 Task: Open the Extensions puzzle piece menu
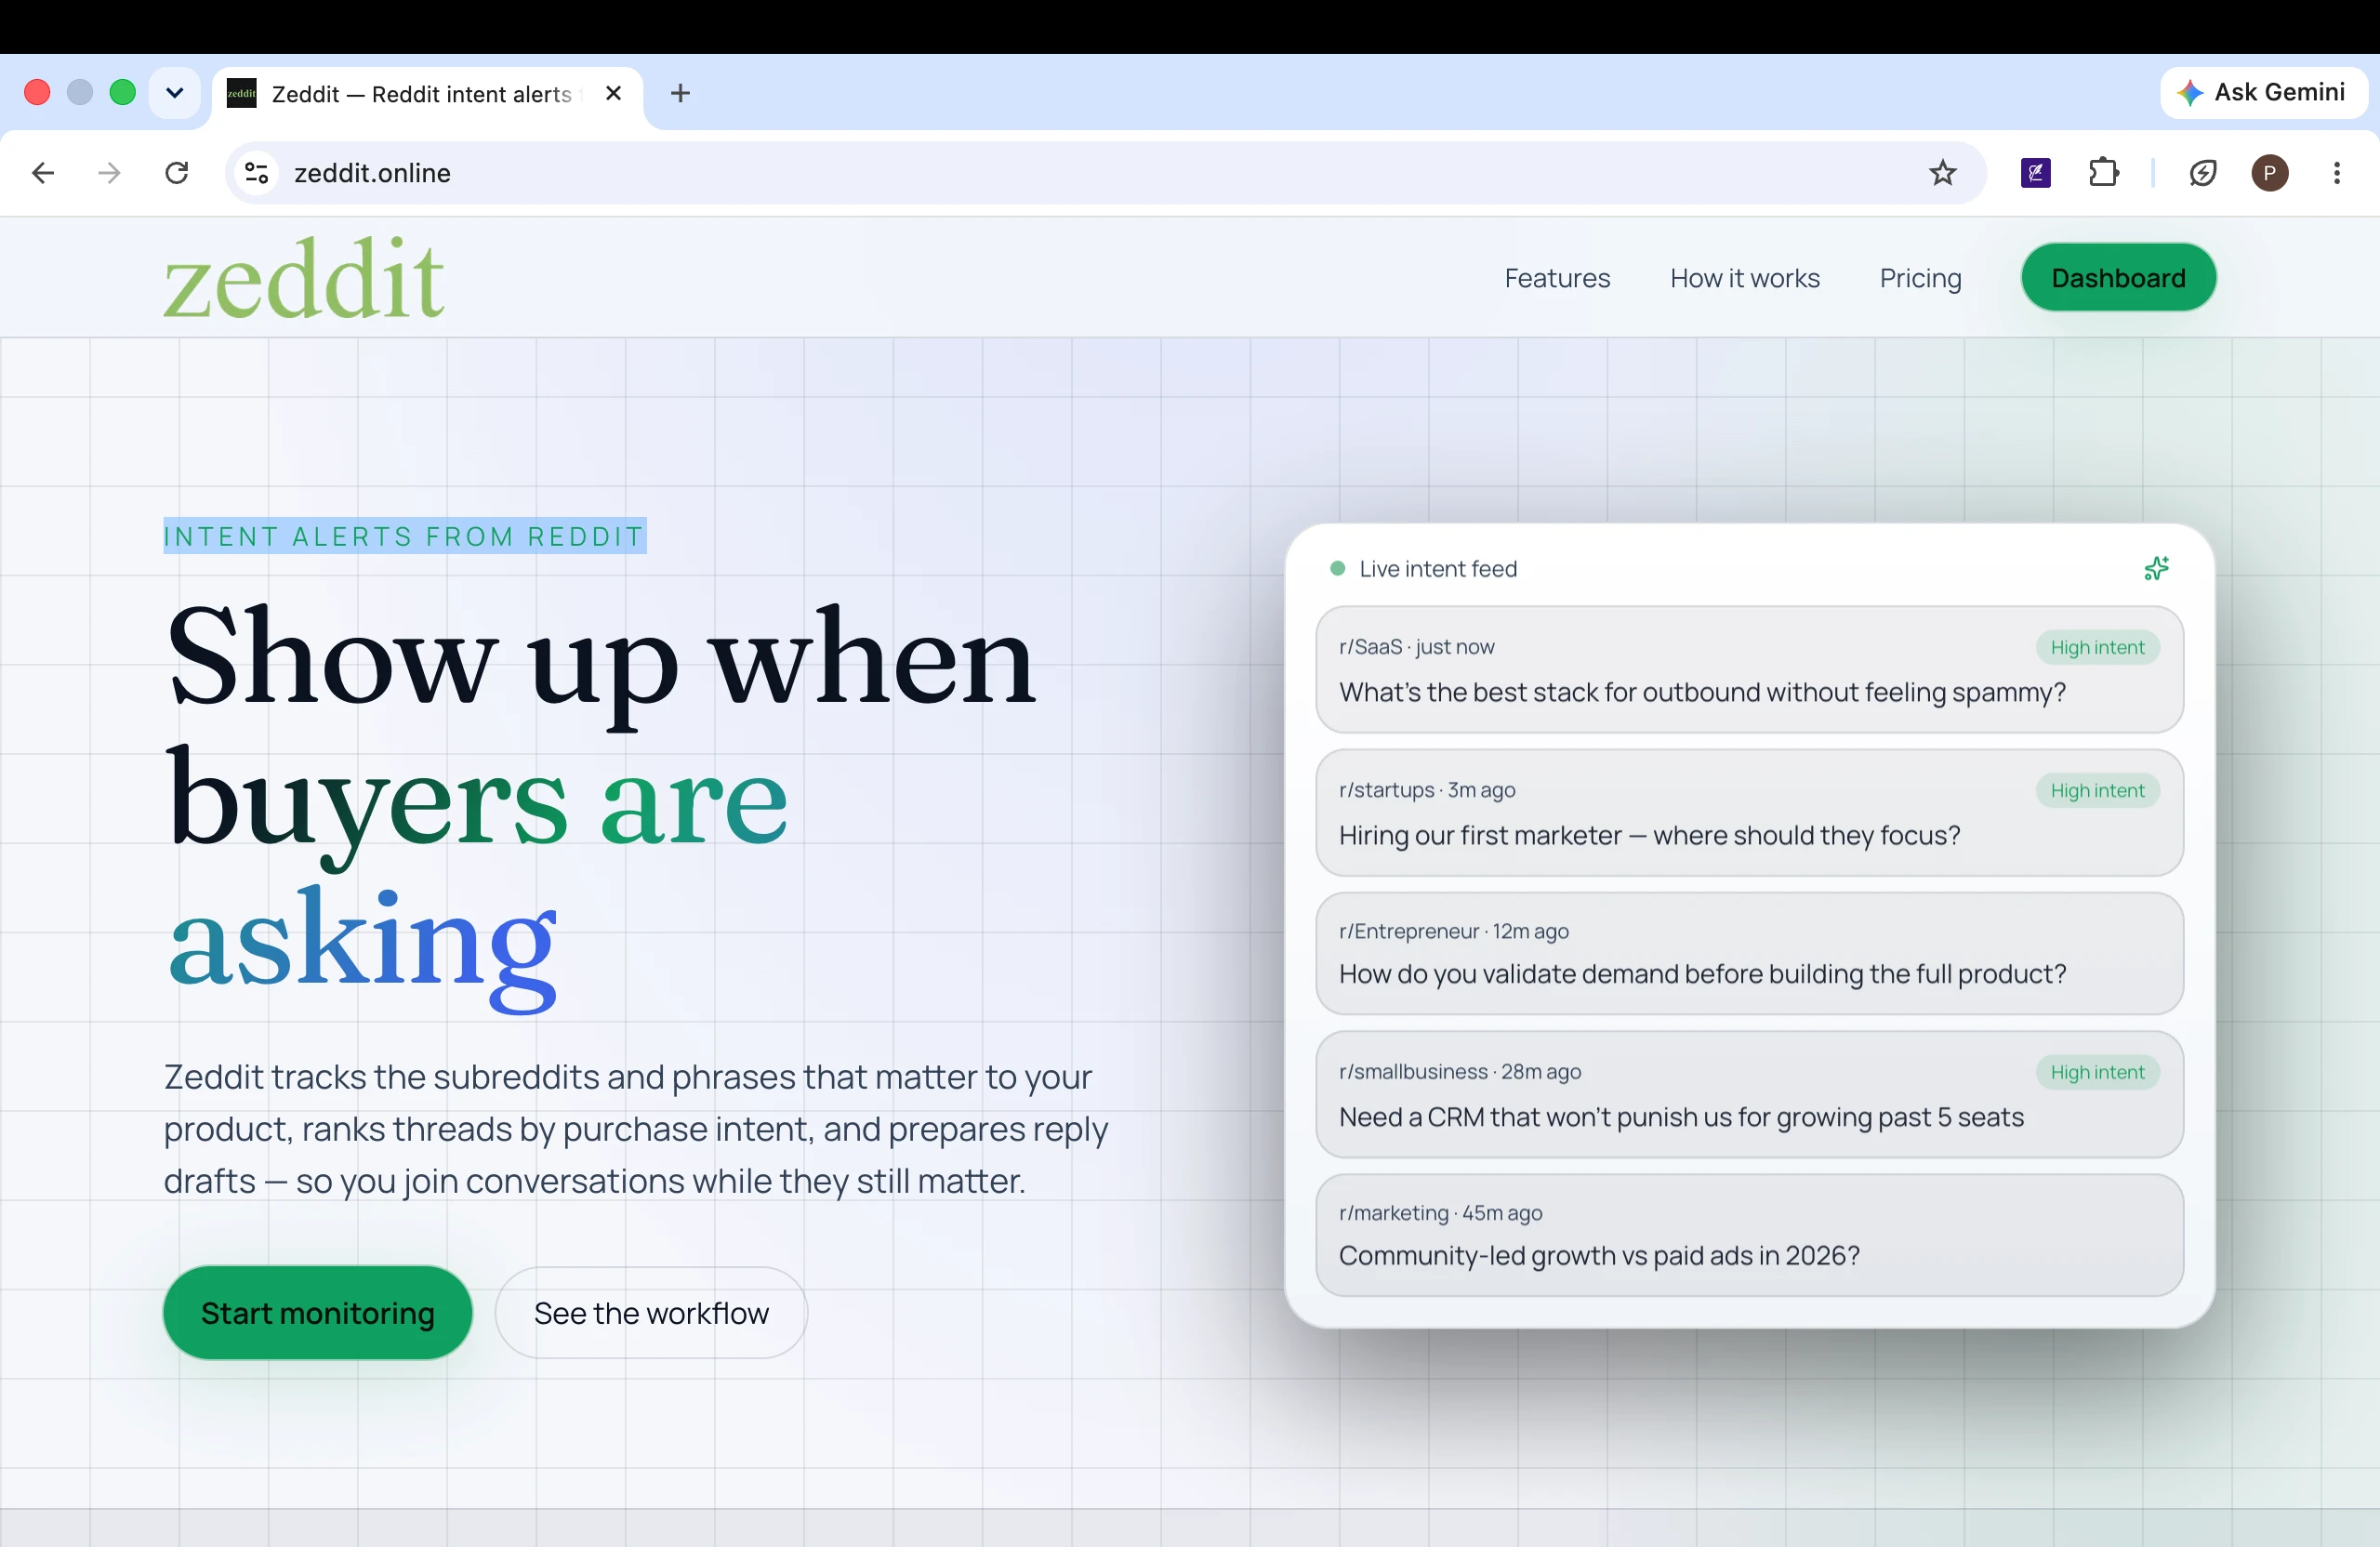click(x=2104, y=173)
